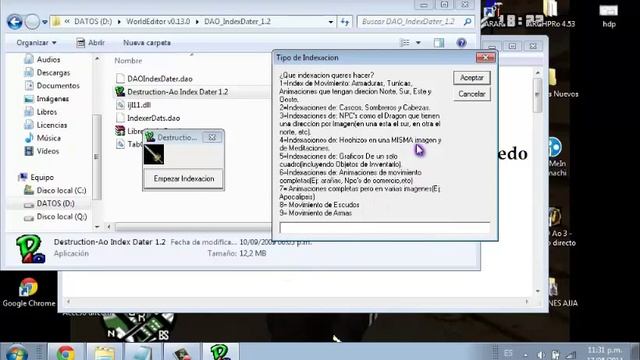Click the volume icon in system tray
This screenshot has width=640, height=360.
point(541,354)
